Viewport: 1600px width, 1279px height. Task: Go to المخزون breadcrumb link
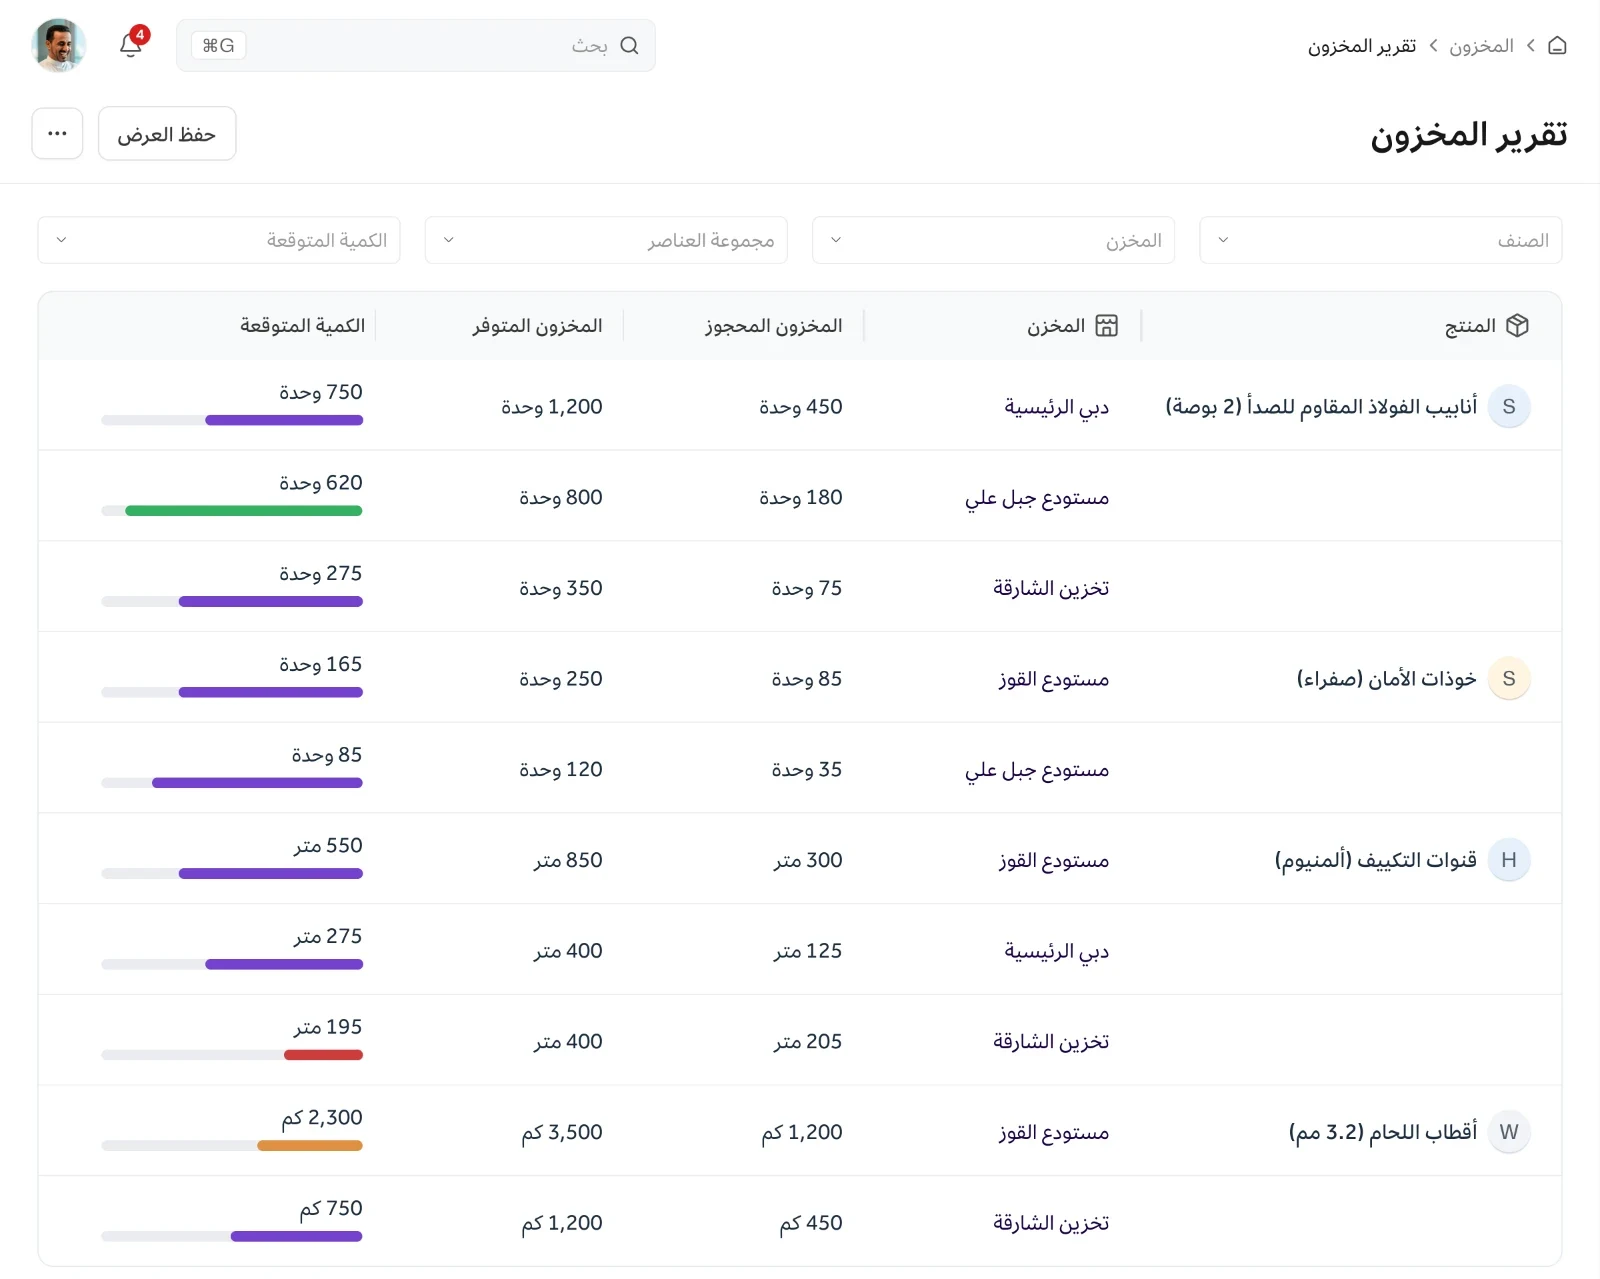[x=1481, y=46]
